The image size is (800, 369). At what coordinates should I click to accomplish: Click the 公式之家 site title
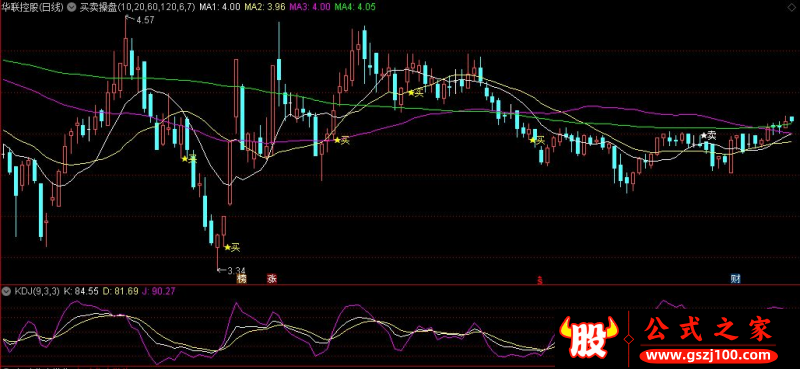[x=709, y=330]
